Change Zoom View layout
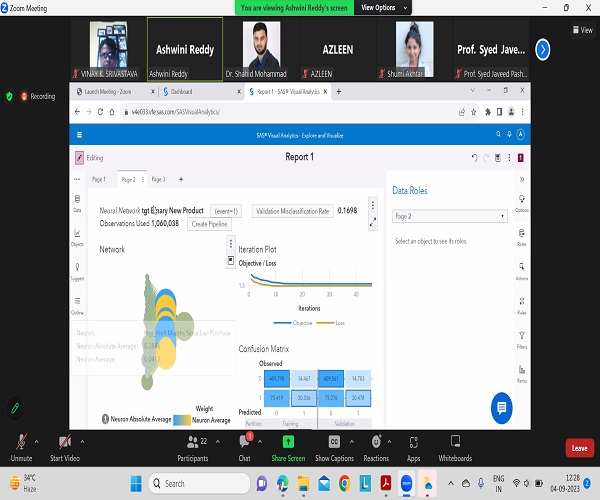Image resolution: width=600 pixels, height=500 pixels. coord(582,30)
